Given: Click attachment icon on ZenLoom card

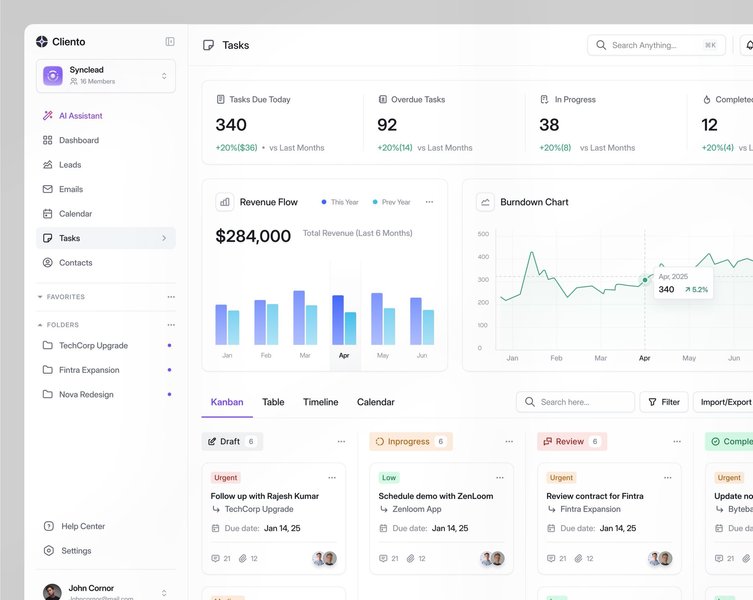Looking at the screenshot, I should pos(411,558).
